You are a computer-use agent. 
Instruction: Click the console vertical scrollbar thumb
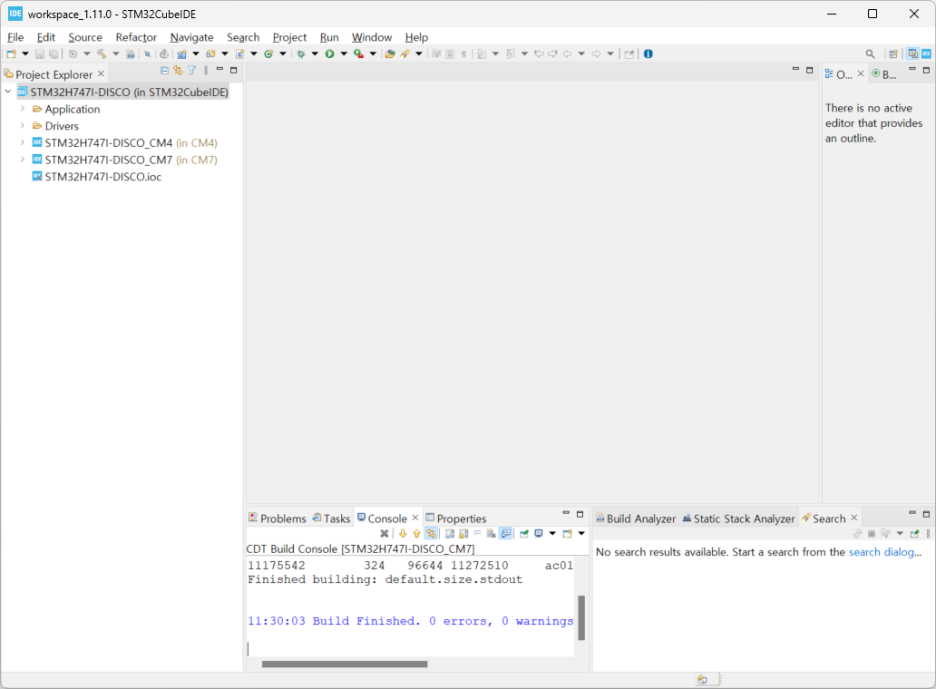tap(581, 618)
